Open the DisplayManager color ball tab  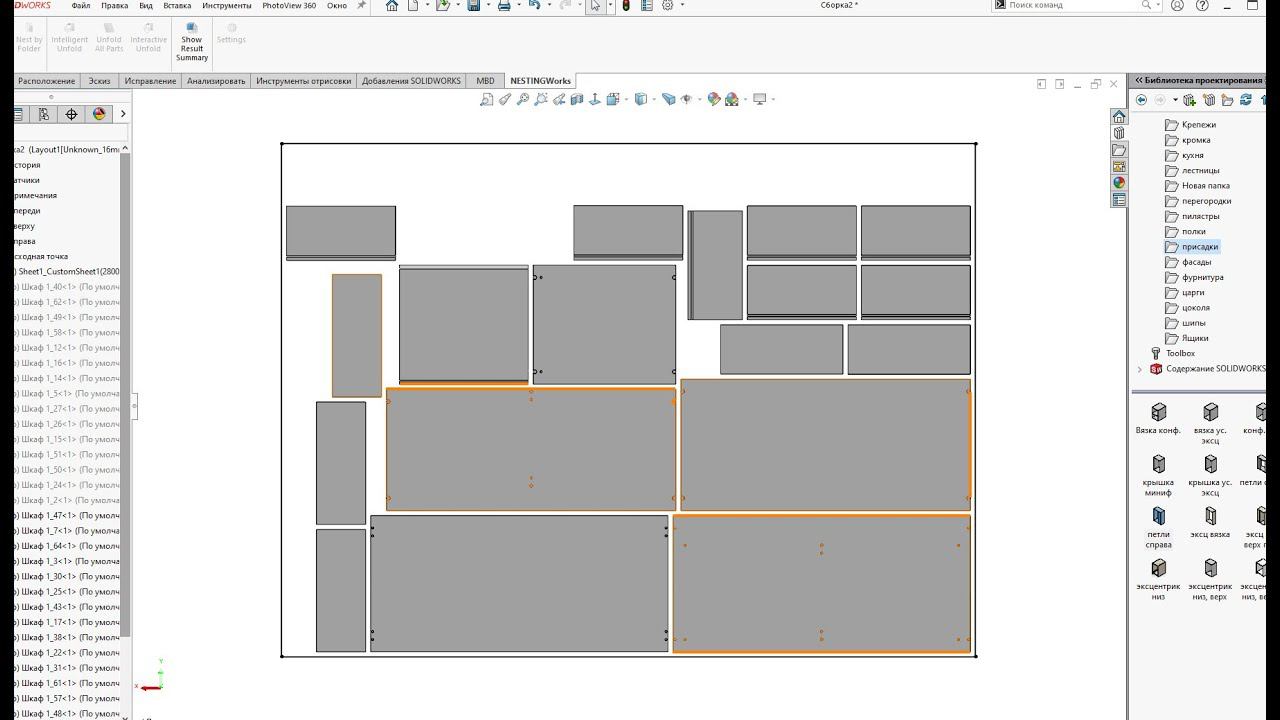point(99,114)
